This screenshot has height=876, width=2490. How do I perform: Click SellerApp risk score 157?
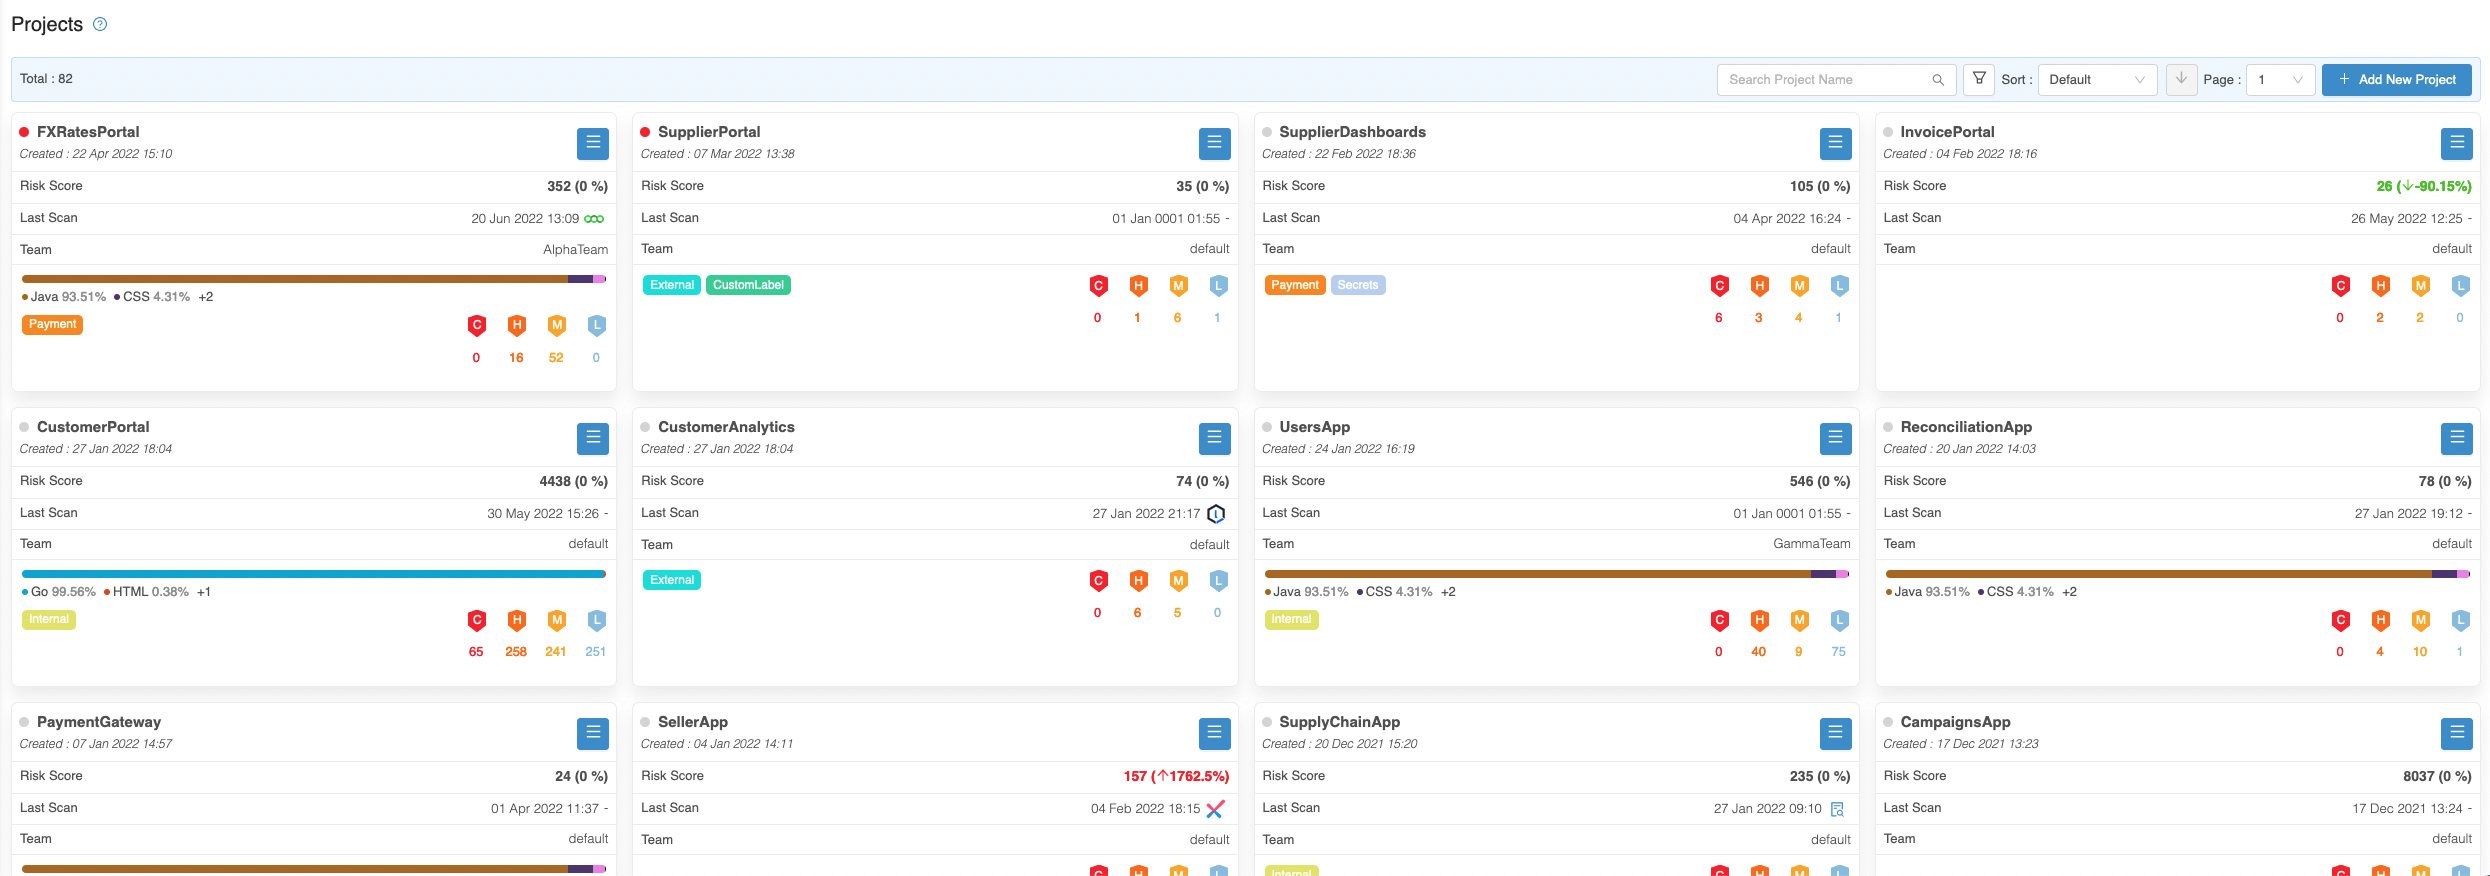point(1176,776)
